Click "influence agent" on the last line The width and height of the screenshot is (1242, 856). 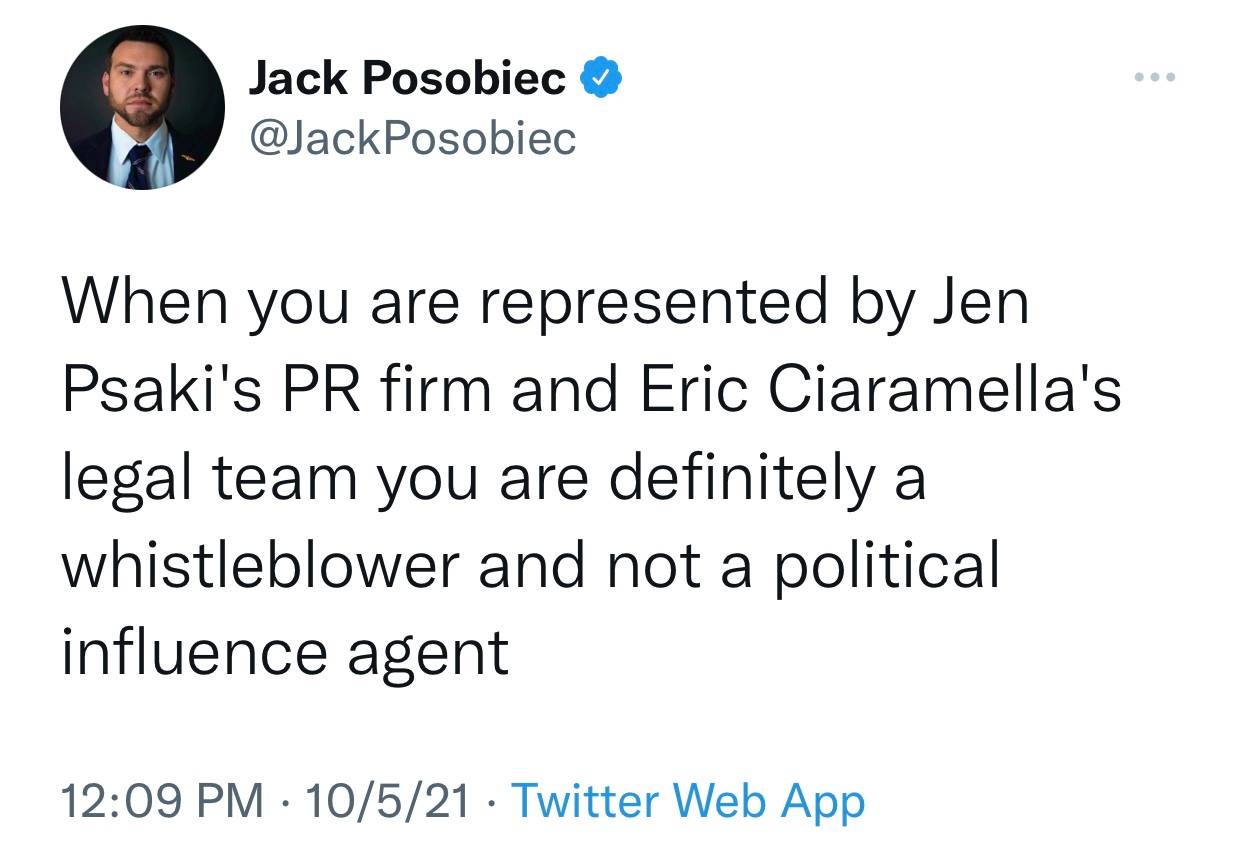[285, 652]
